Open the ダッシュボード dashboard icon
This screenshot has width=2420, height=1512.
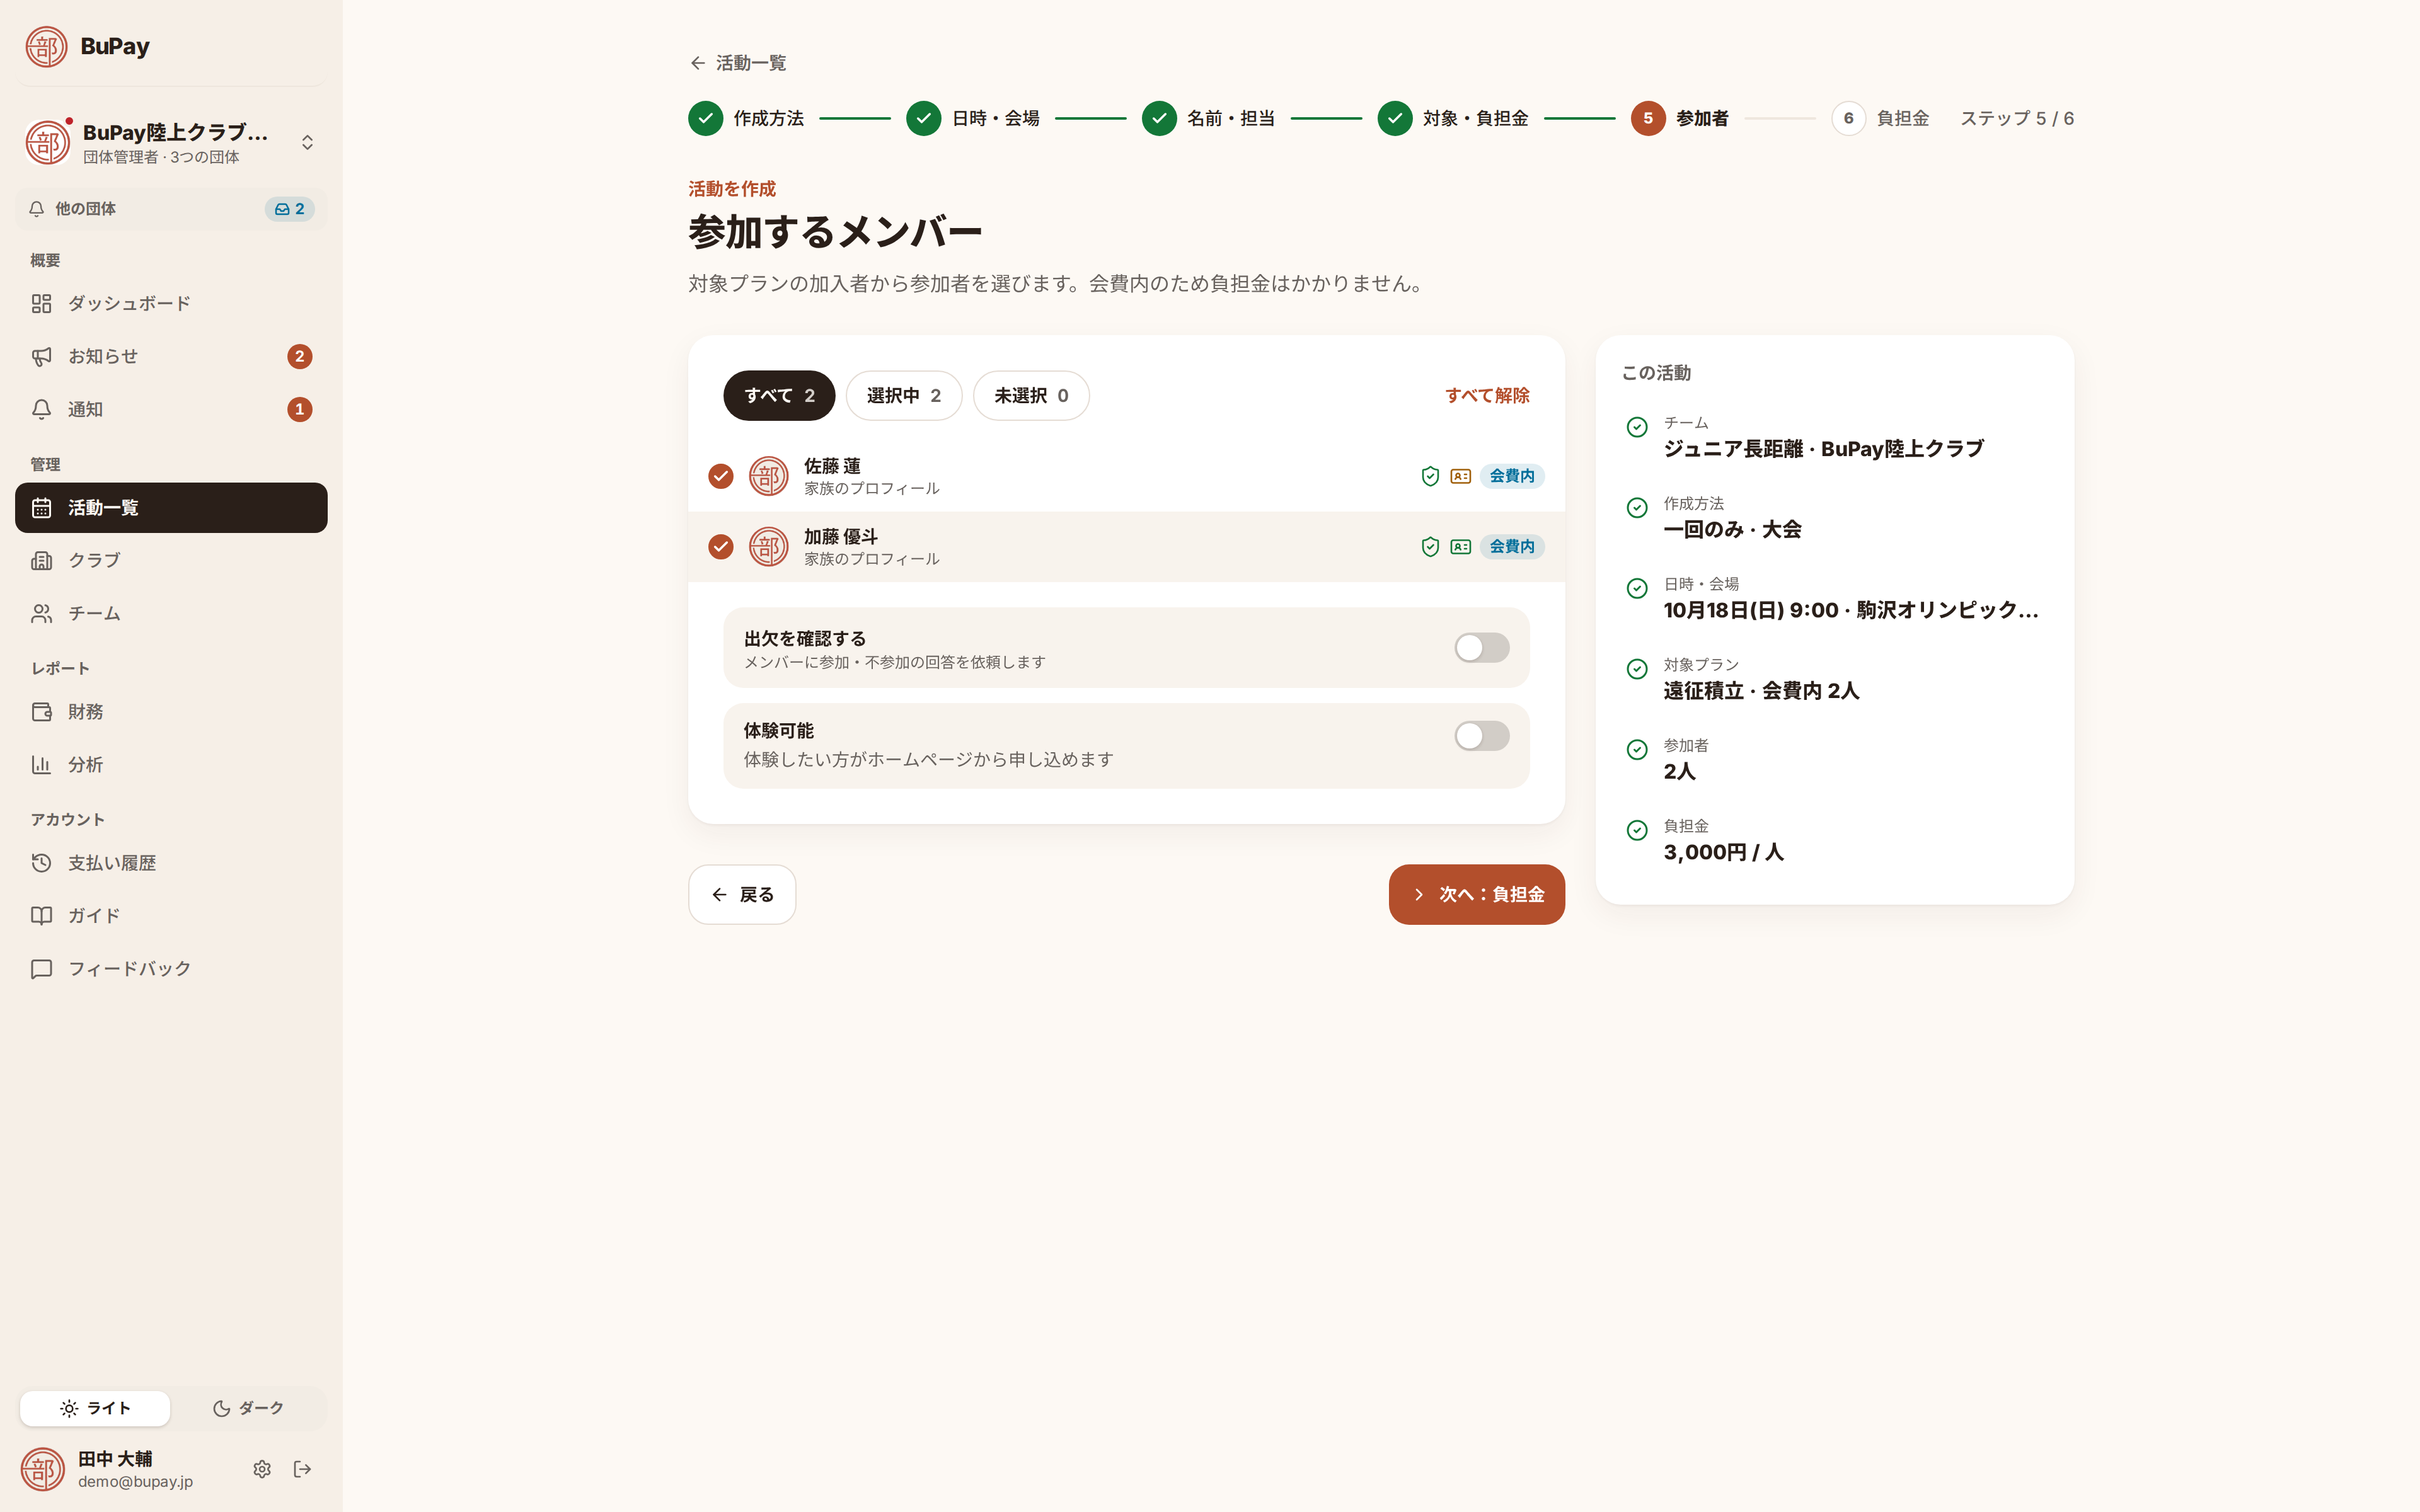click(41, 303)
